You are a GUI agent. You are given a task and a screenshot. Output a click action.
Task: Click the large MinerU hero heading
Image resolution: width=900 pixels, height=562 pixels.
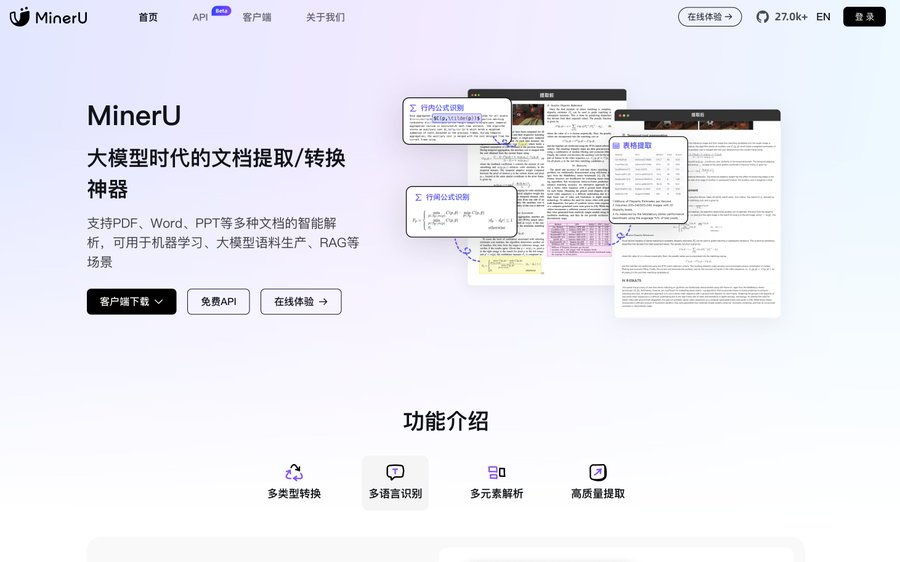click(x=134, y=115)
